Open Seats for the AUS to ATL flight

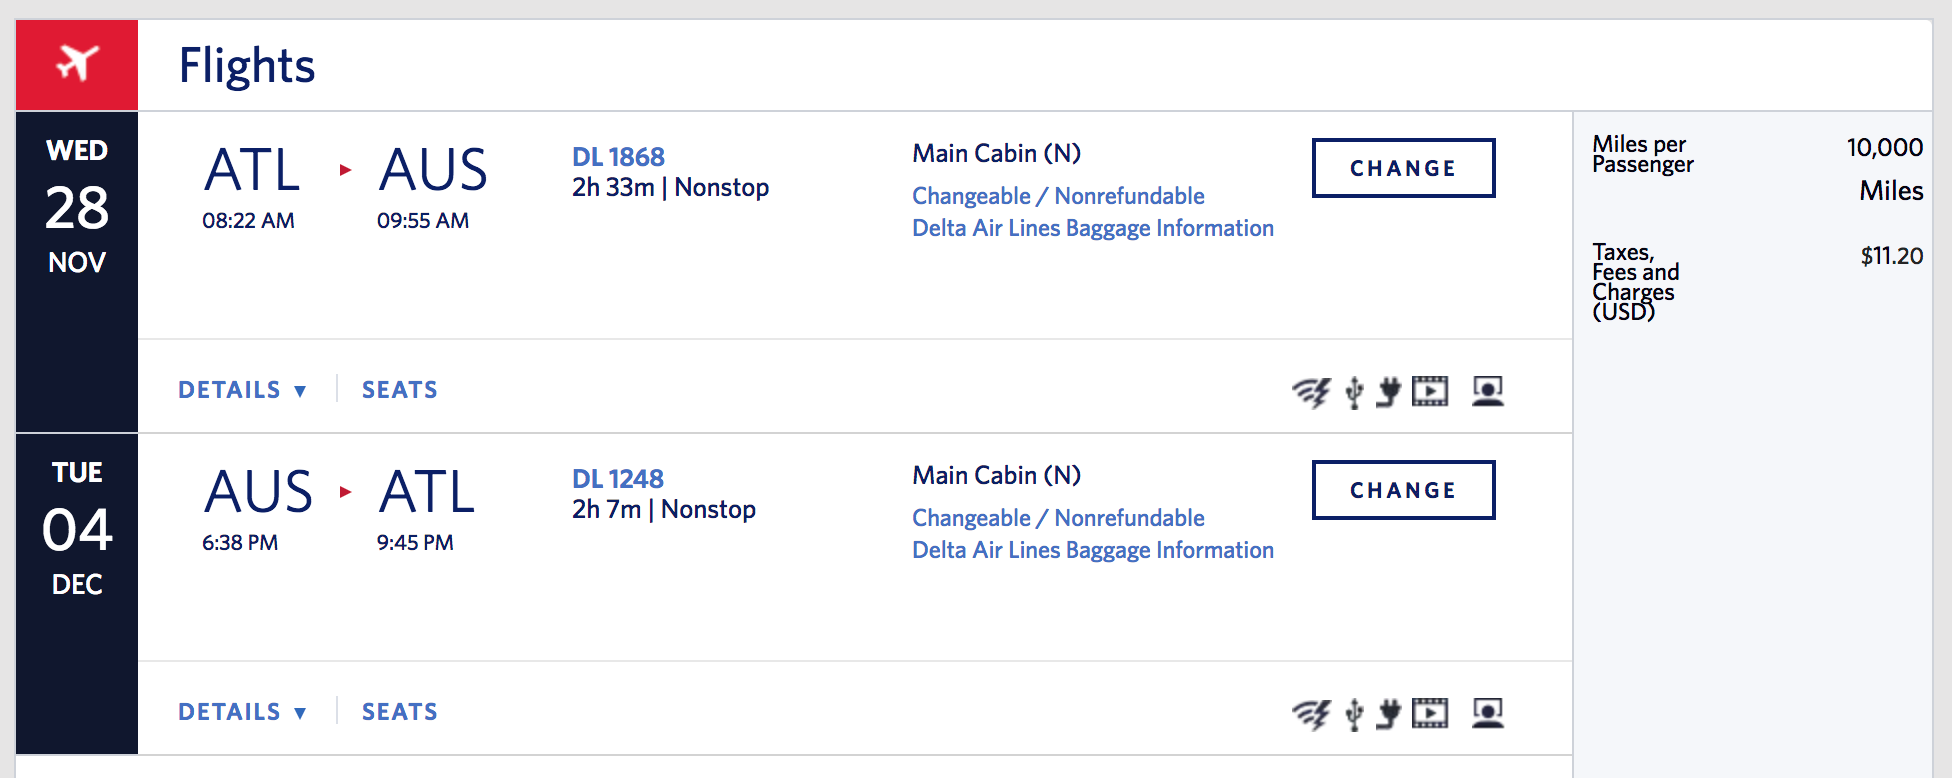[x=399, y=712]
